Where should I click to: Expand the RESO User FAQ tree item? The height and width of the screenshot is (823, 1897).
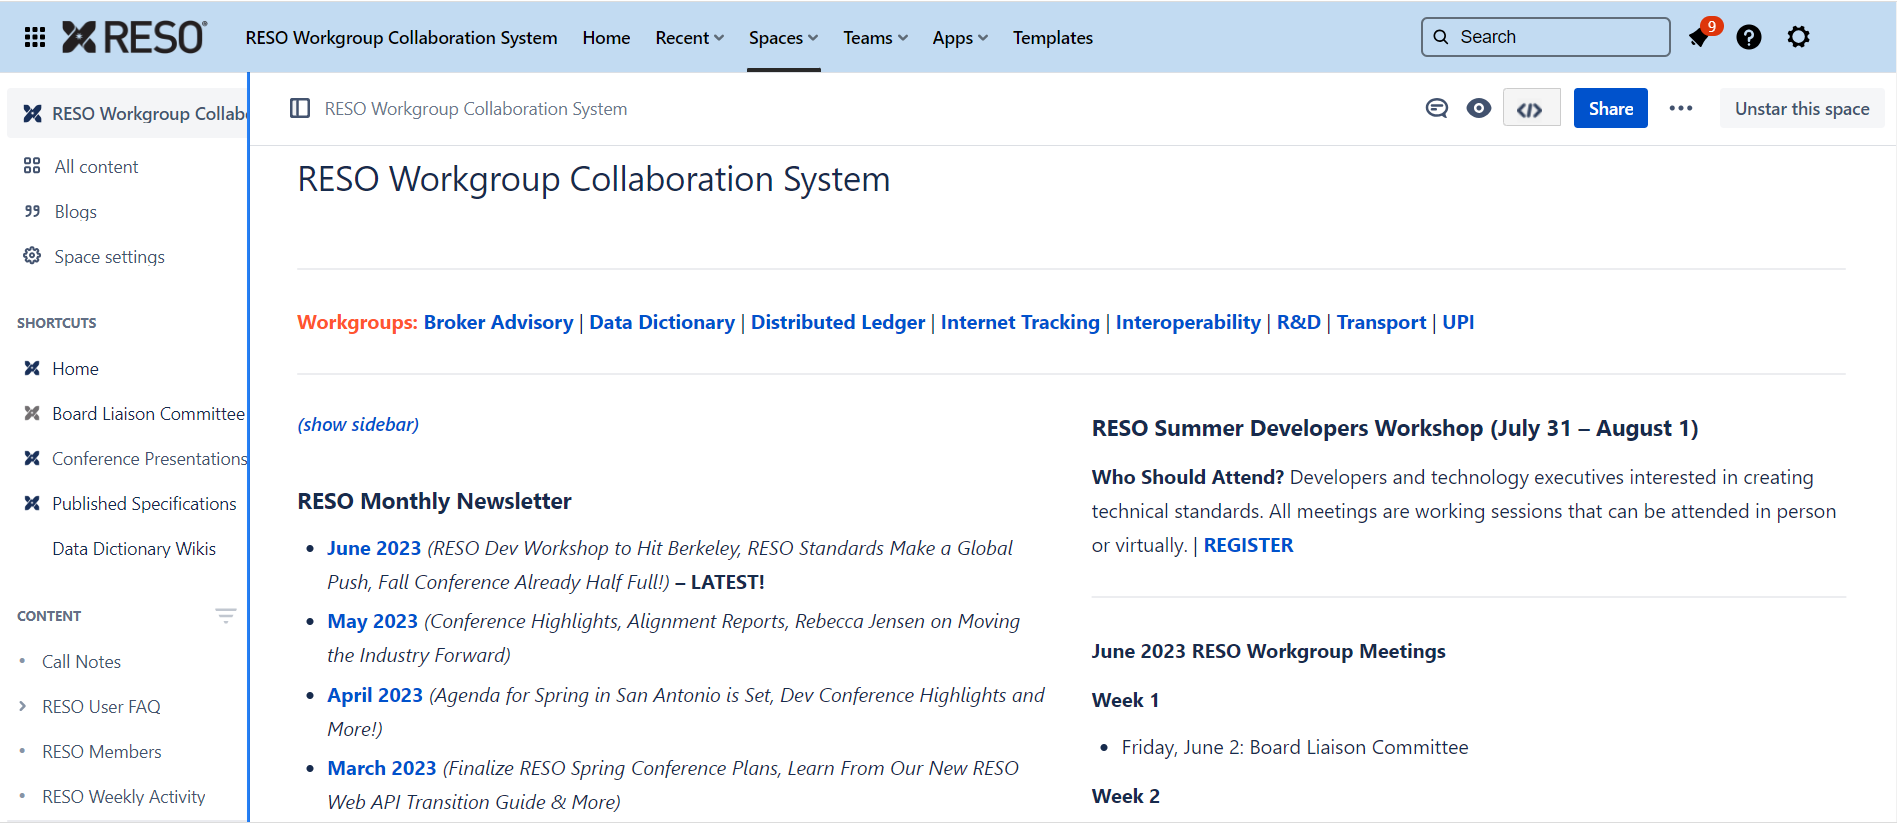click(22, 706)
